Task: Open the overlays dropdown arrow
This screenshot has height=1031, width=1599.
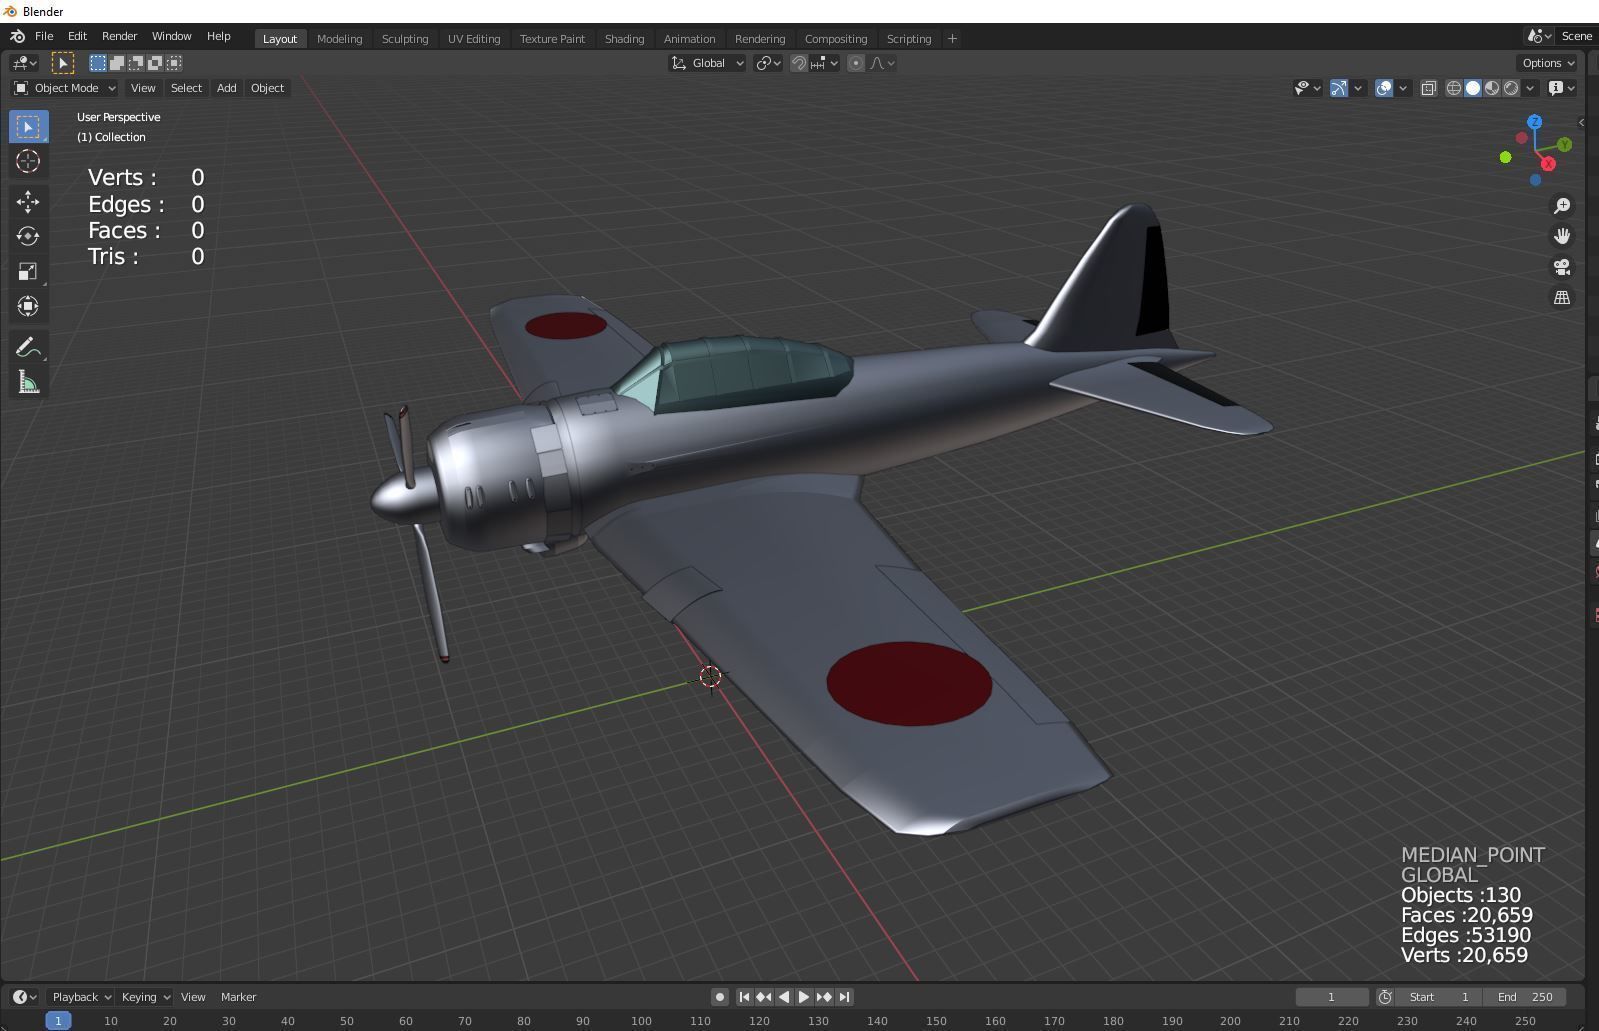Action: tap(1403, 88)
